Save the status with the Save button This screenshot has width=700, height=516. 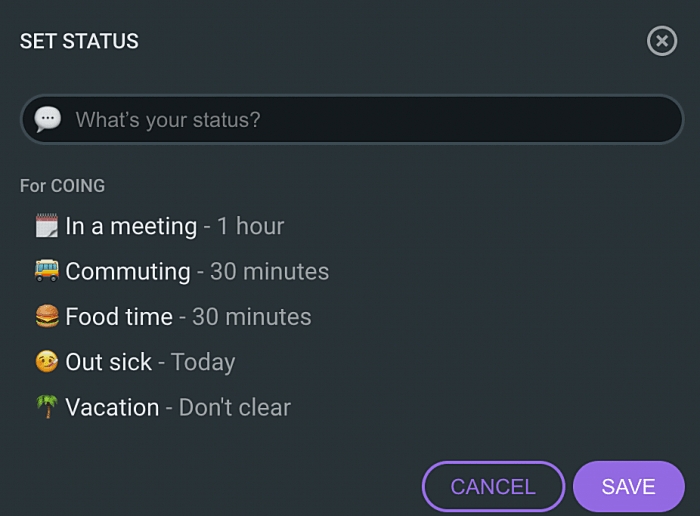628,487
